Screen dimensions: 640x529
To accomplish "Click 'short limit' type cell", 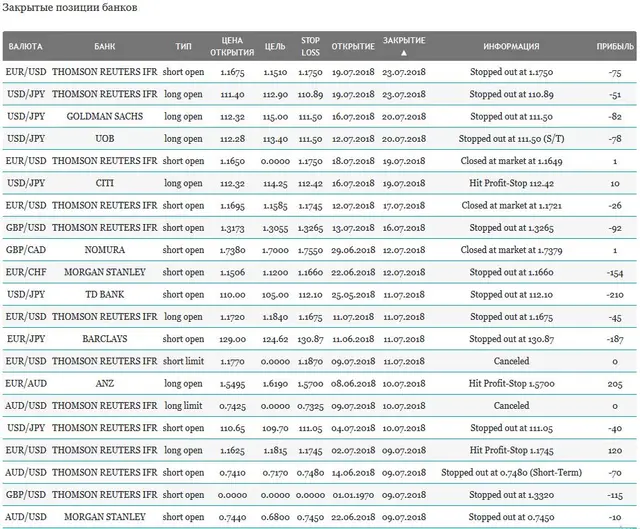I will click(183, 361).
